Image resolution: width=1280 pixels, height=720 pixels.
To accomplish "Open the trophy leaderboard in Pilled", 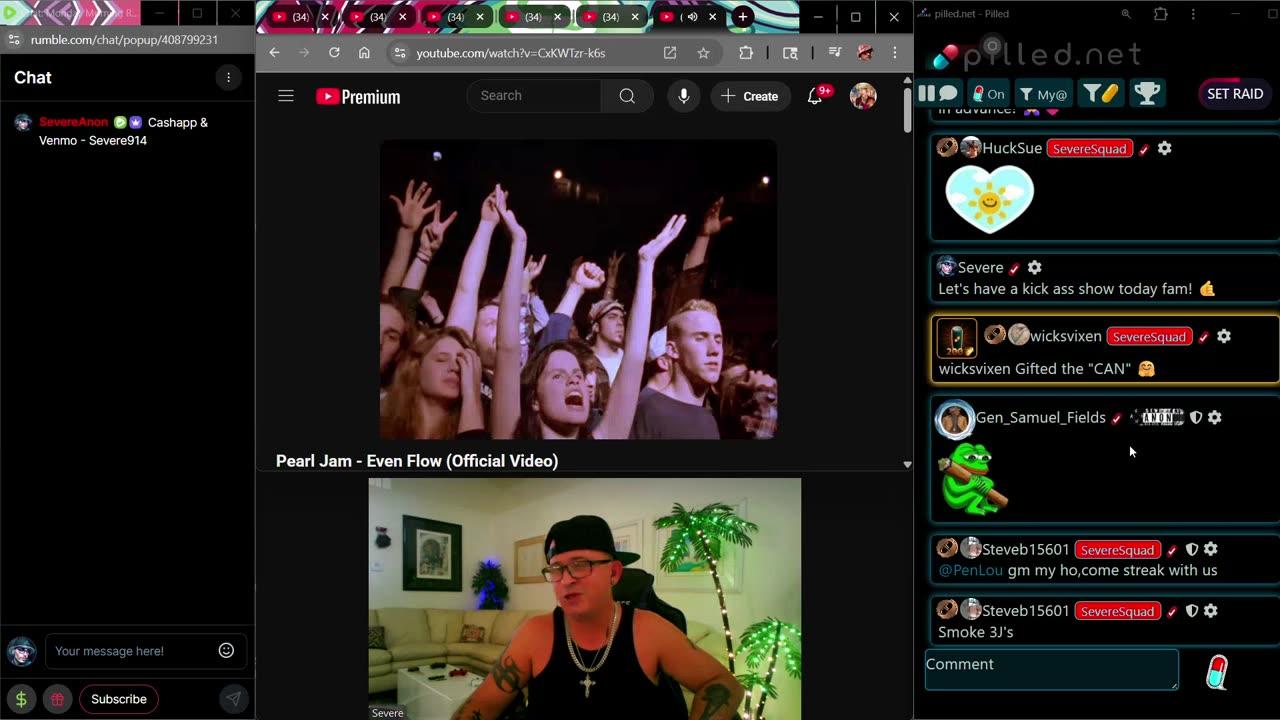I will tap(1147, 93).
